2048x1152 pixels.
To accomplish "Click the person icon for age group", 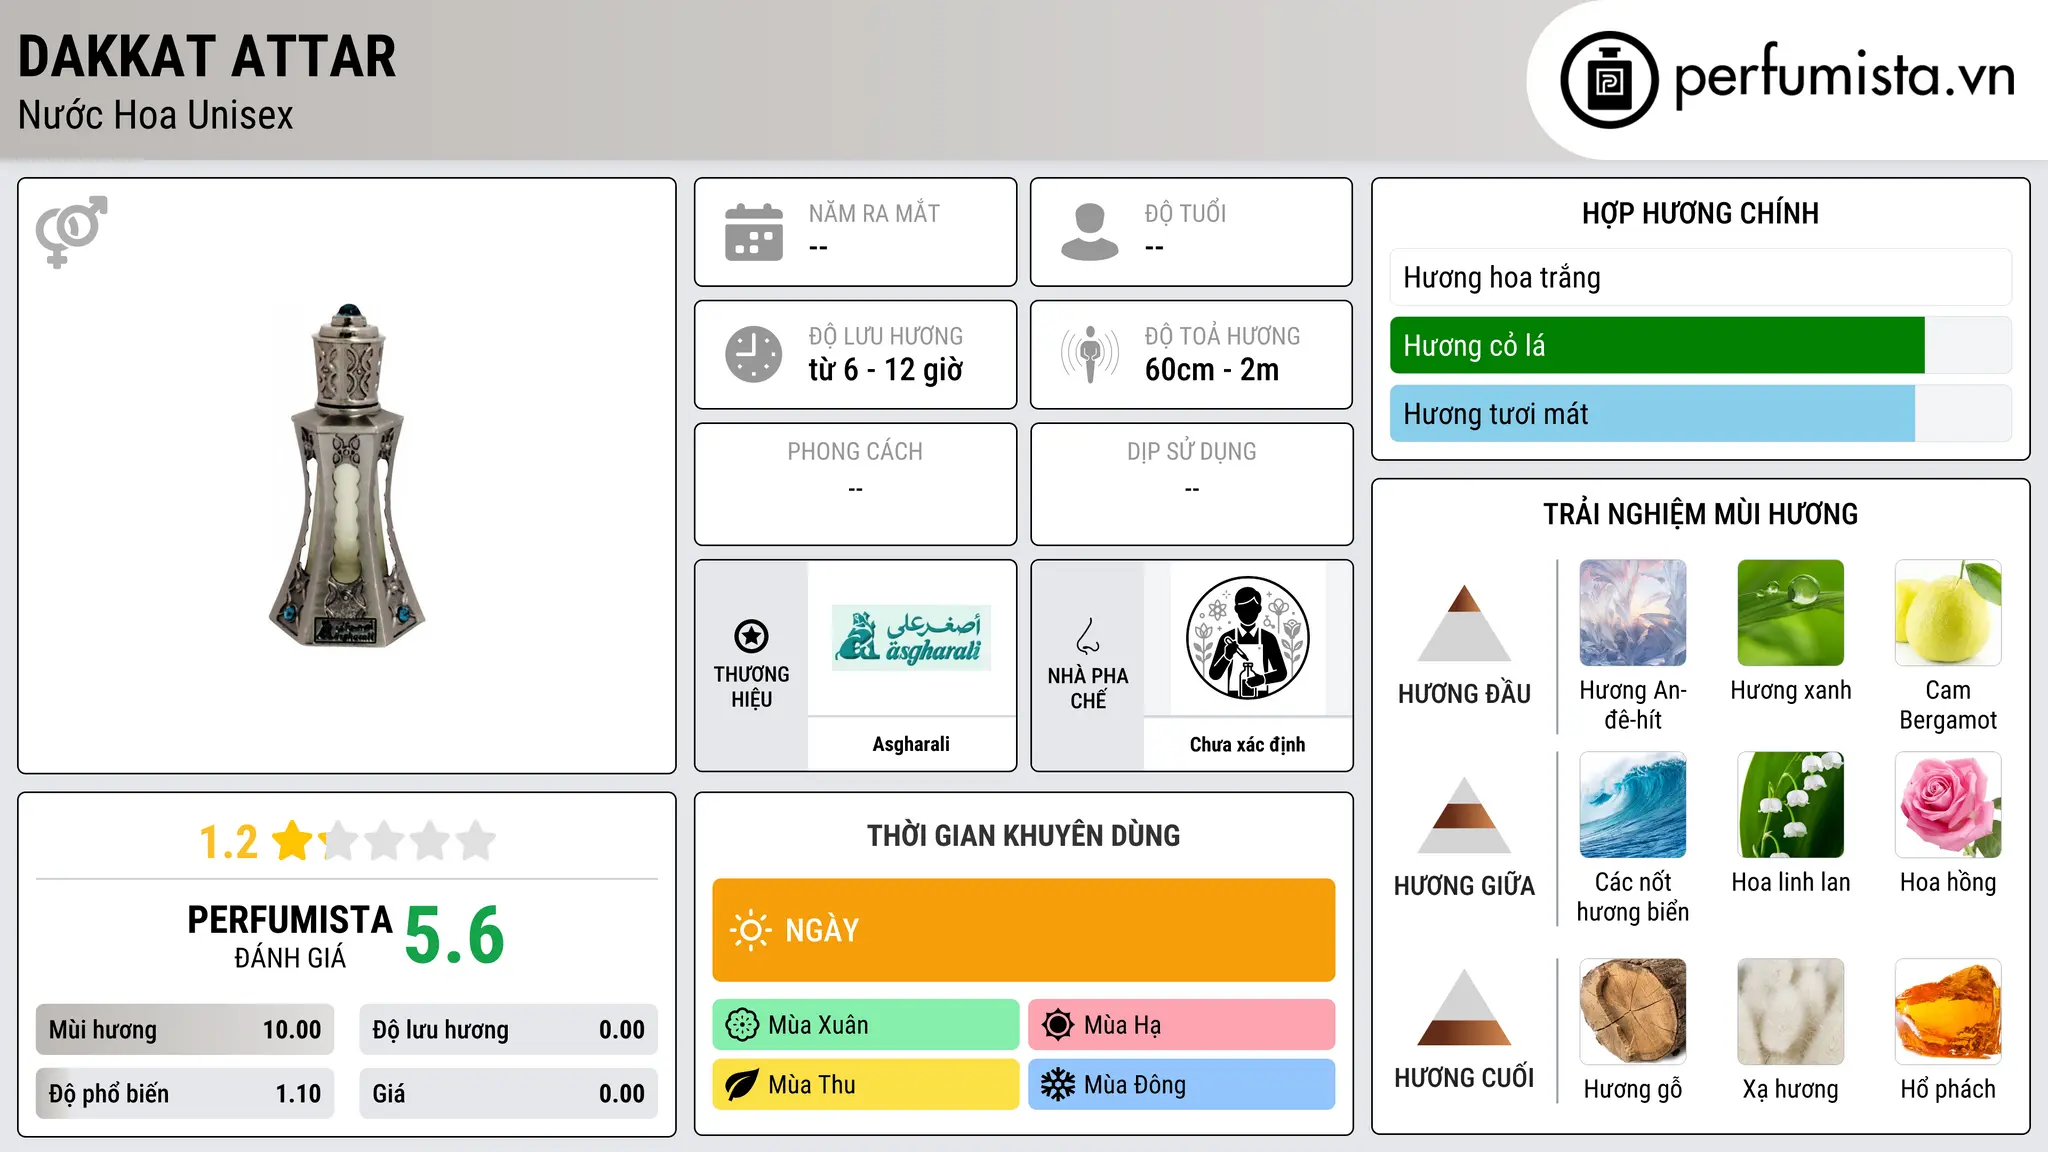I will point(1089,232).
